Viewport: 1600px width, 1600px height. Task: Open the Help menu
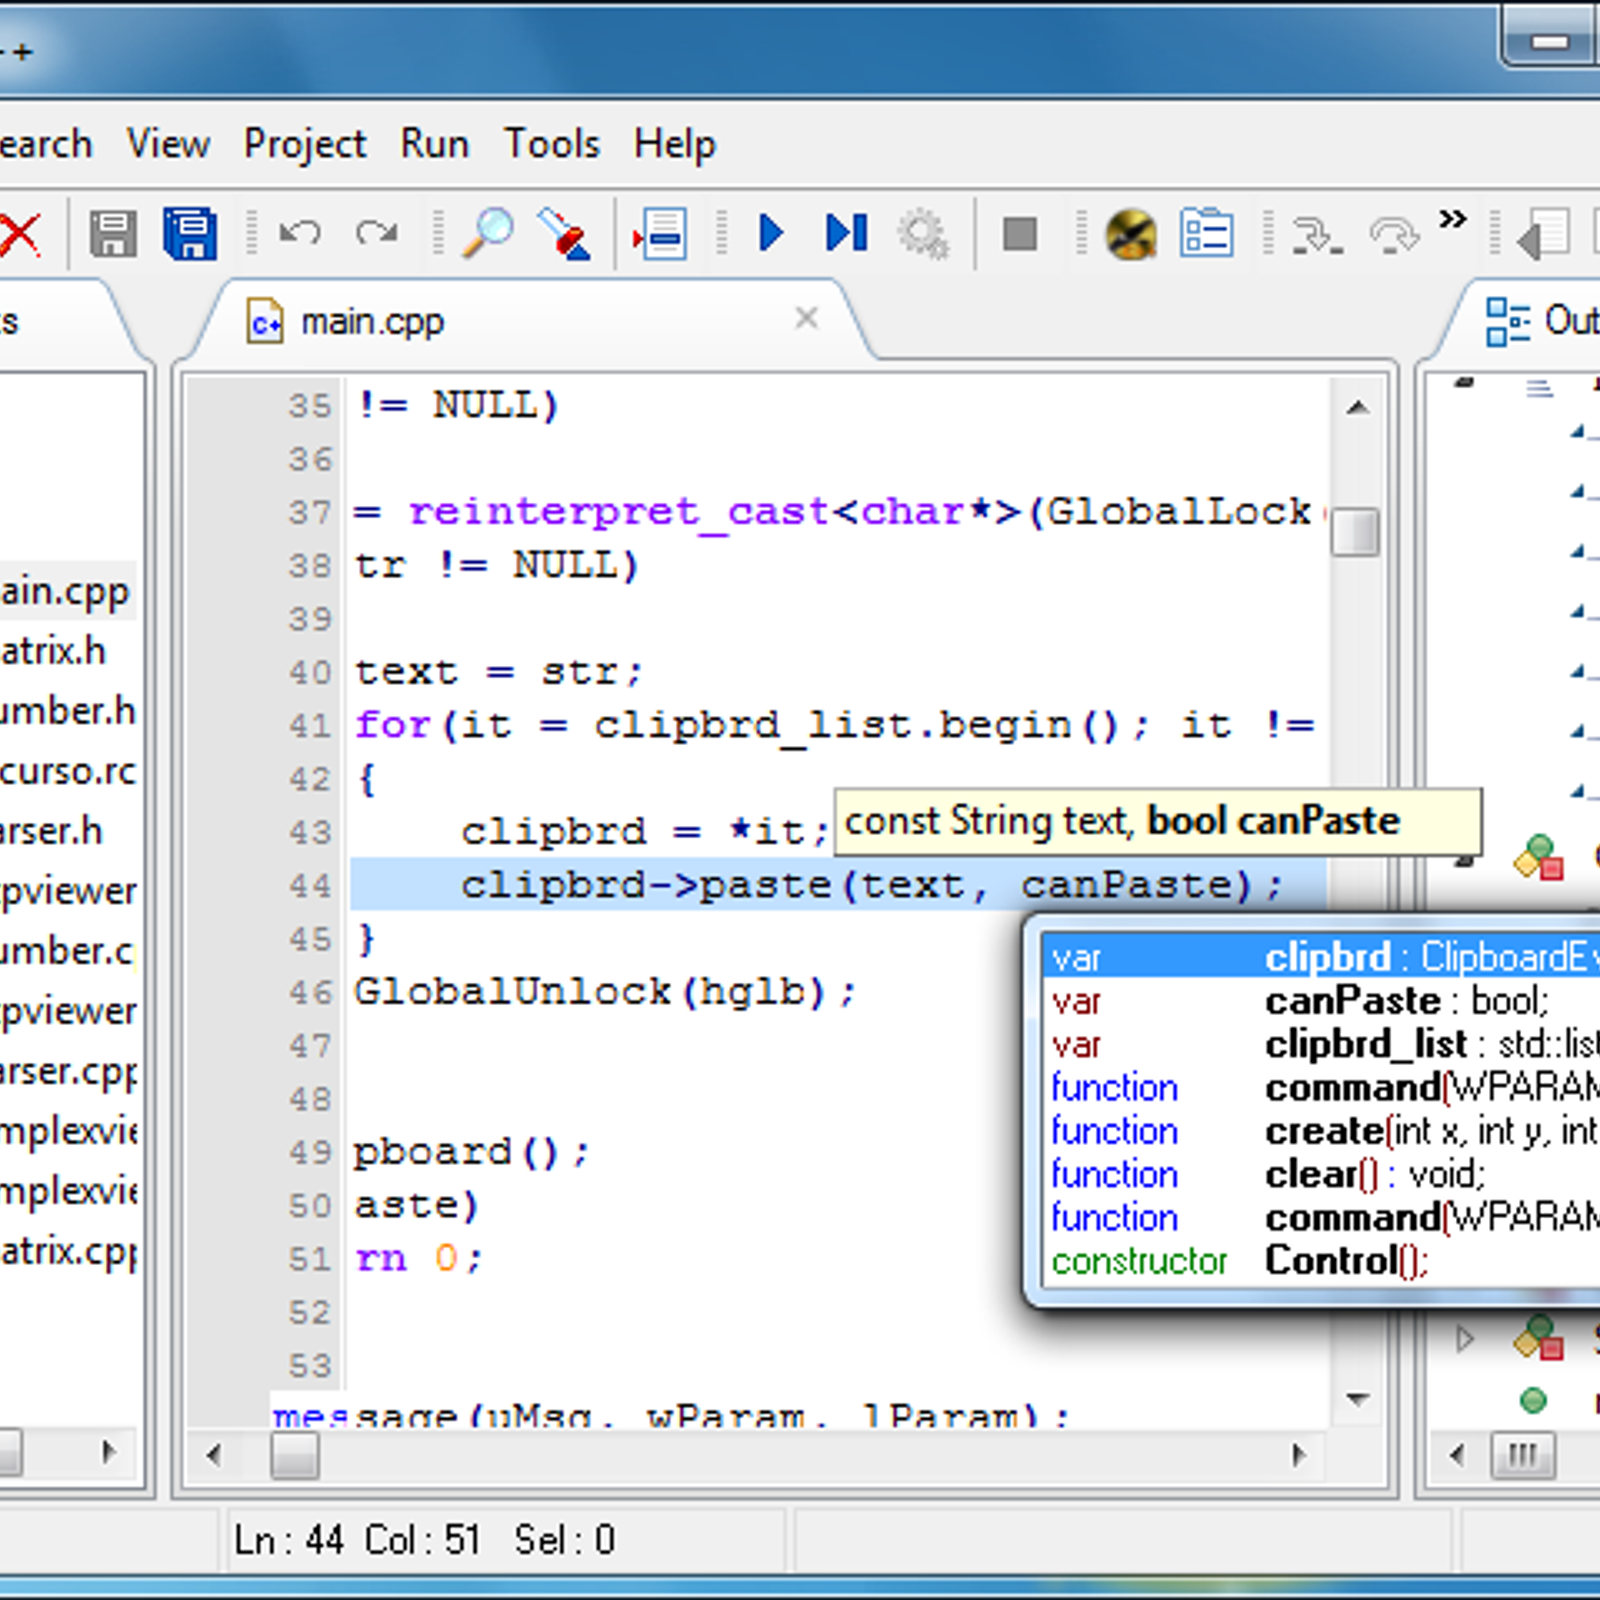click(x=675, y=144)
